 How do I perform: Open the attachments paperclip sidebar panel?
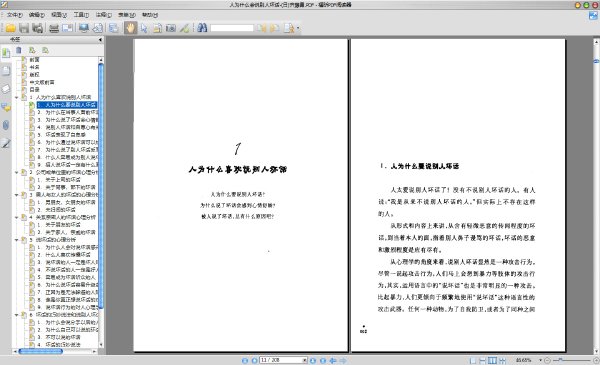[6, 125]
